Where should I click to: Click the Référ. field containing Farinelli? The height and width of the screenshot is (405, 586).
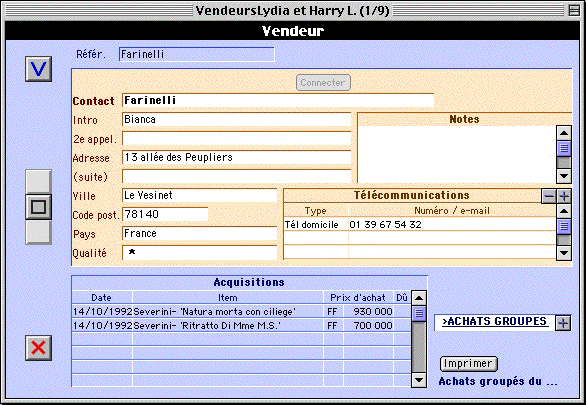[x=197, y=54]
